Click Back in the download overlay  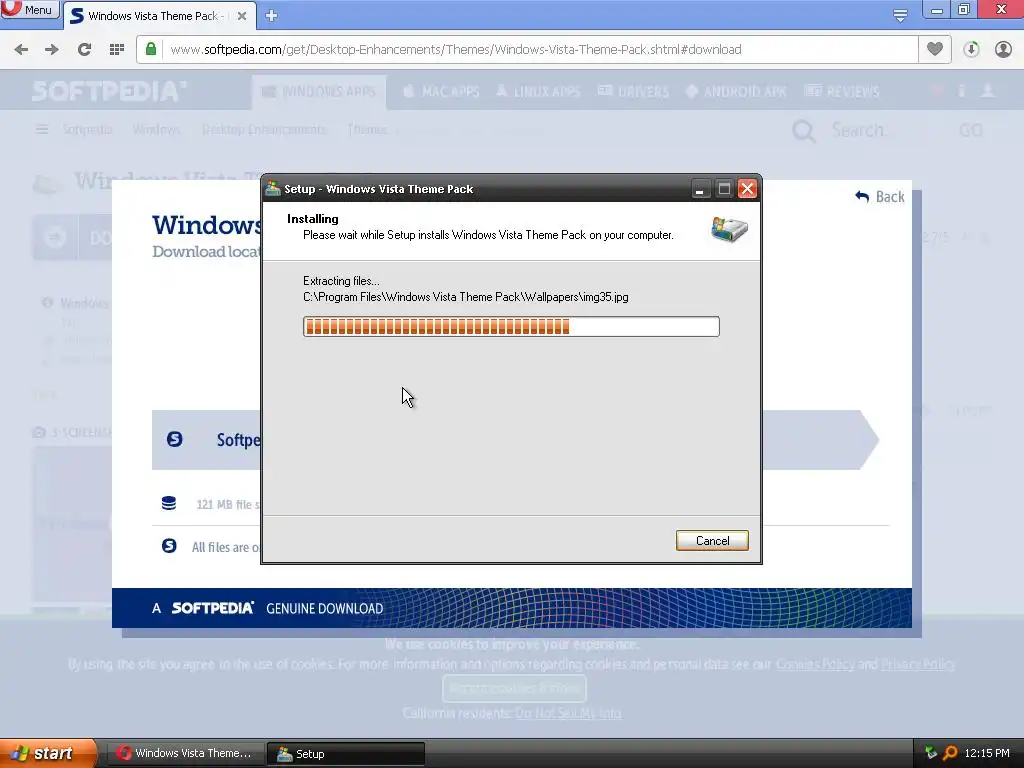[880, 197]
